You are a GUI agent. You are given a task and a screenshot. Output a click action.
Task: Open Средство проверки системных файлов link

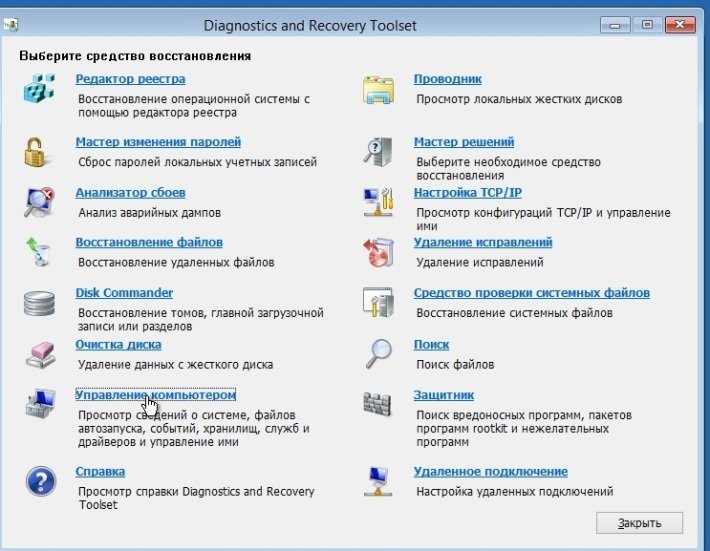click(531, 293)
